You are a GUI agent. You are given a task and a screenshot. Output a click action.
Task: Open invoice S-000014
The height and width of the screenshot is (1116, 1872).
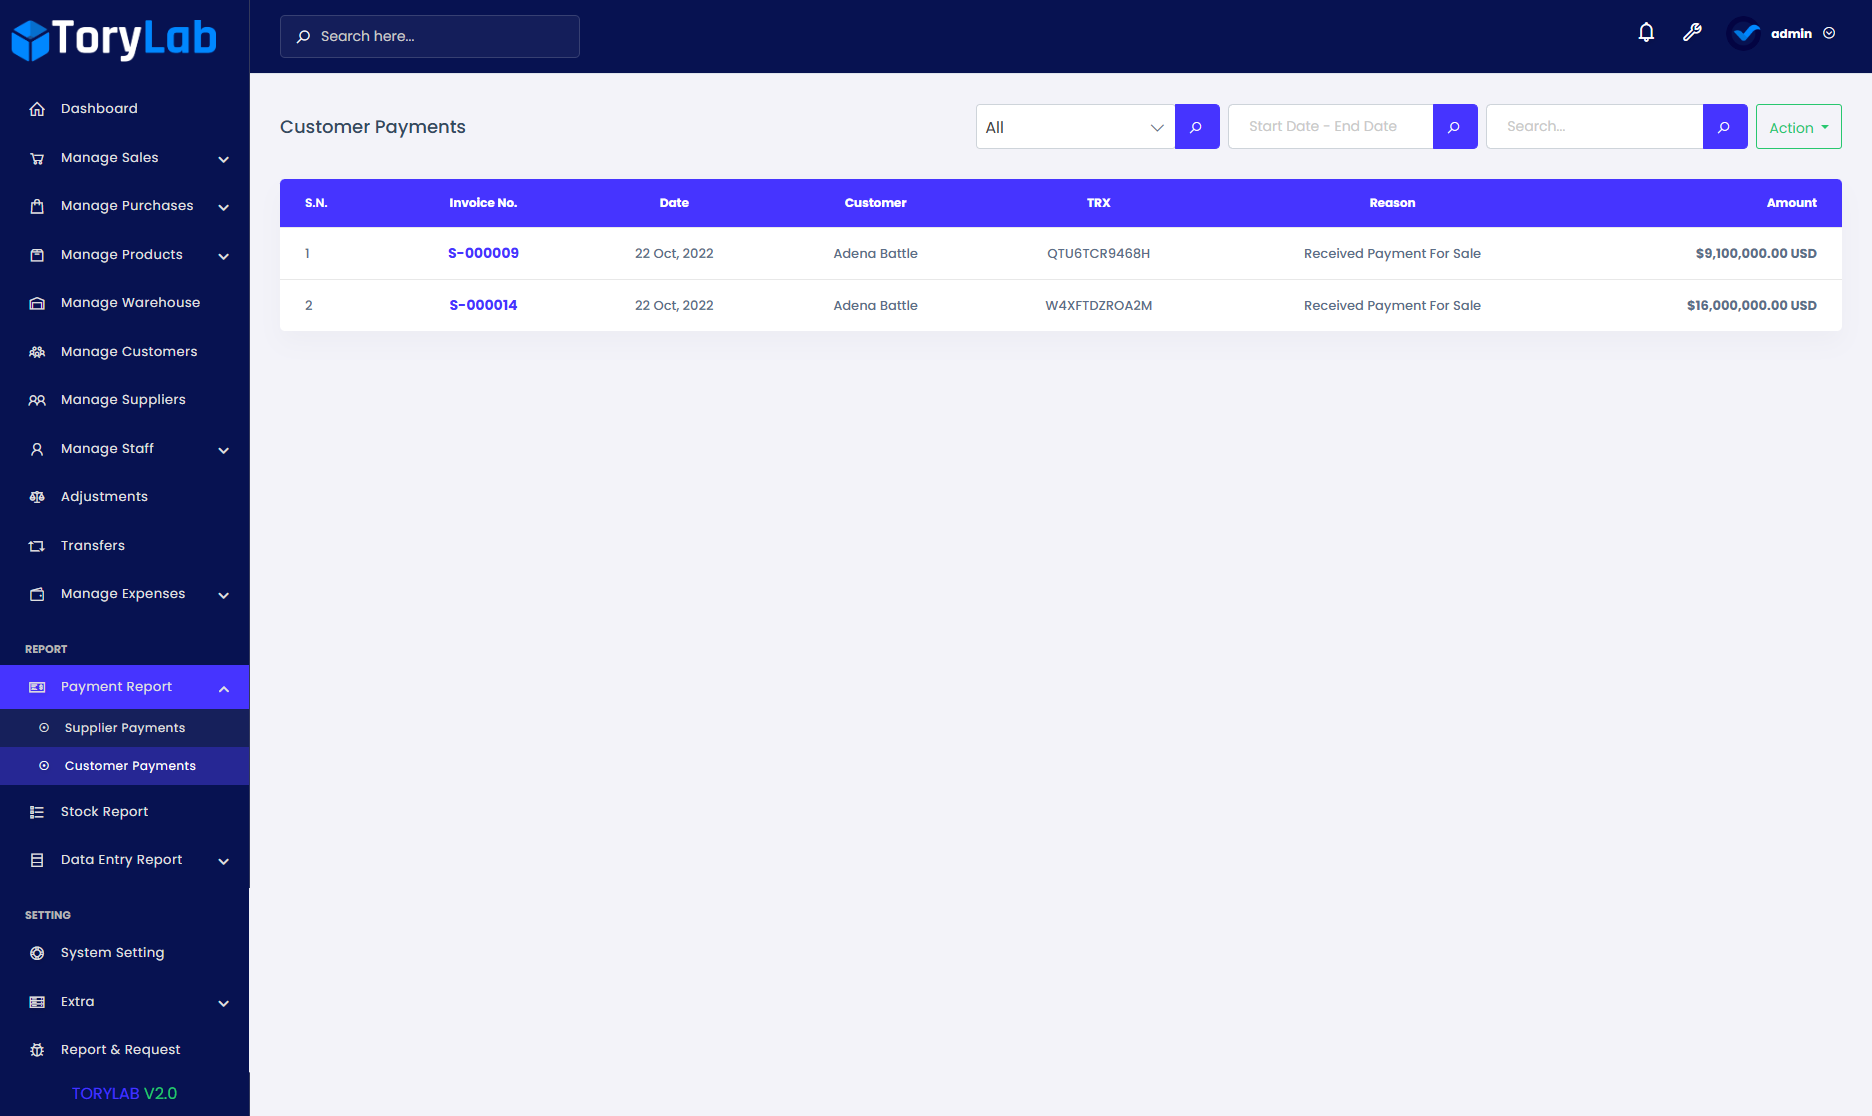[x=483, y=305]
